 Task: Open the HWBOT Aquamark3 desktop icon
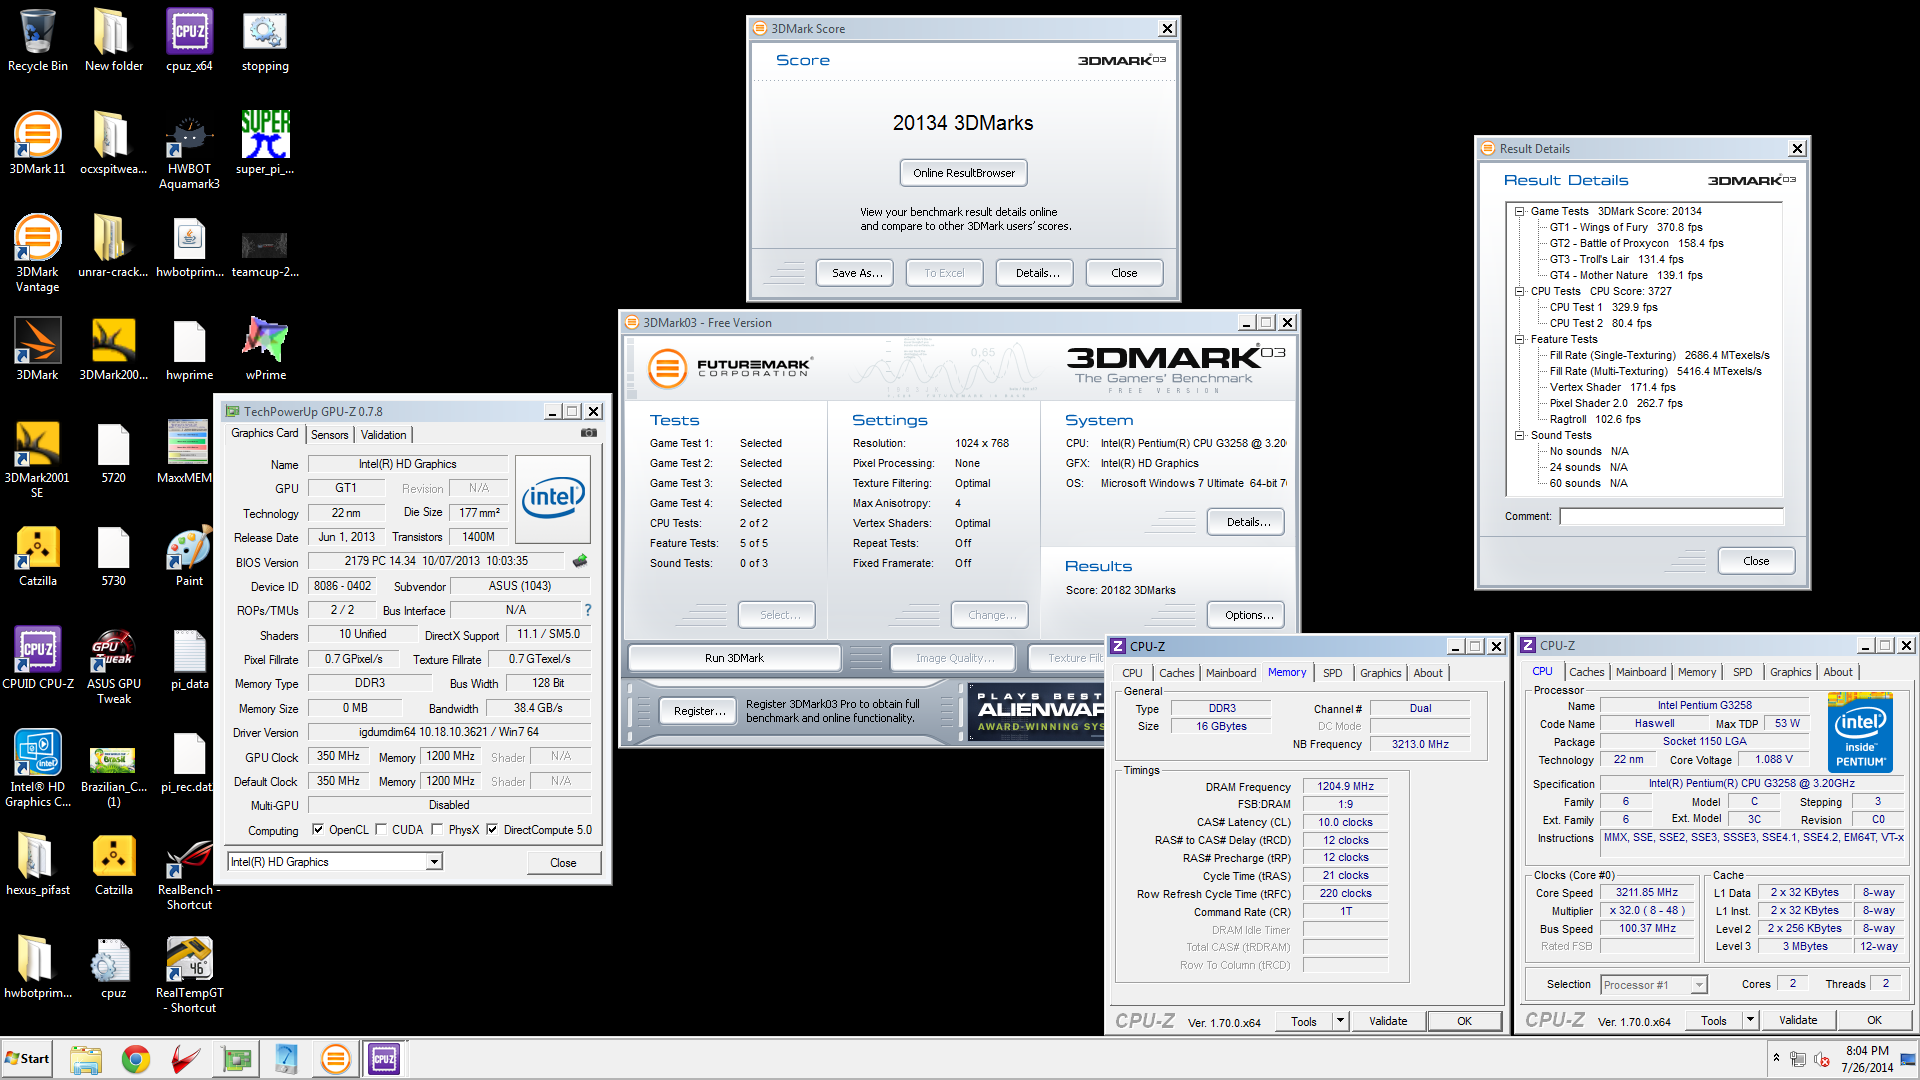click(189, 151)
